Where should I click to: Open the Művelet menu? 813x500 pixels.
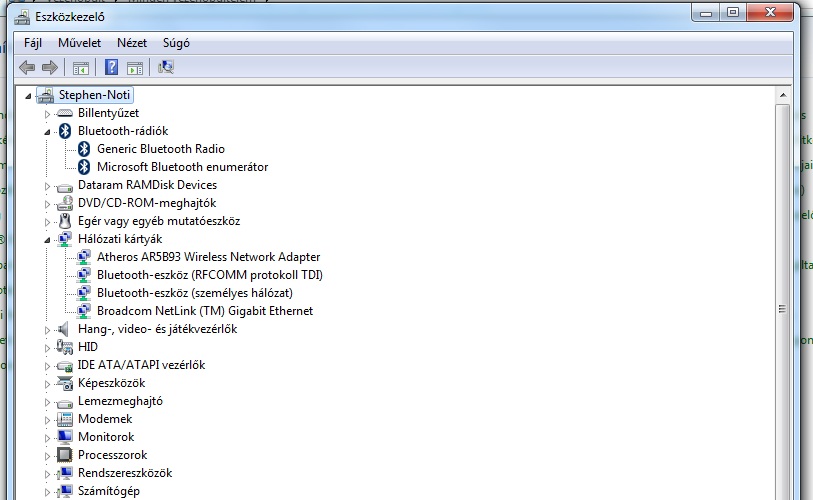(79, 43)
